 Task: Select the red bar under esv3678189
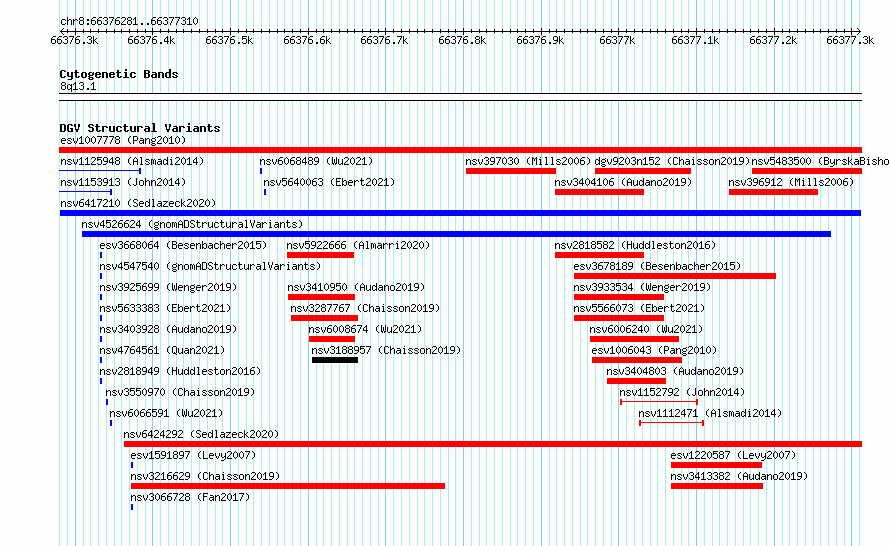675,276
